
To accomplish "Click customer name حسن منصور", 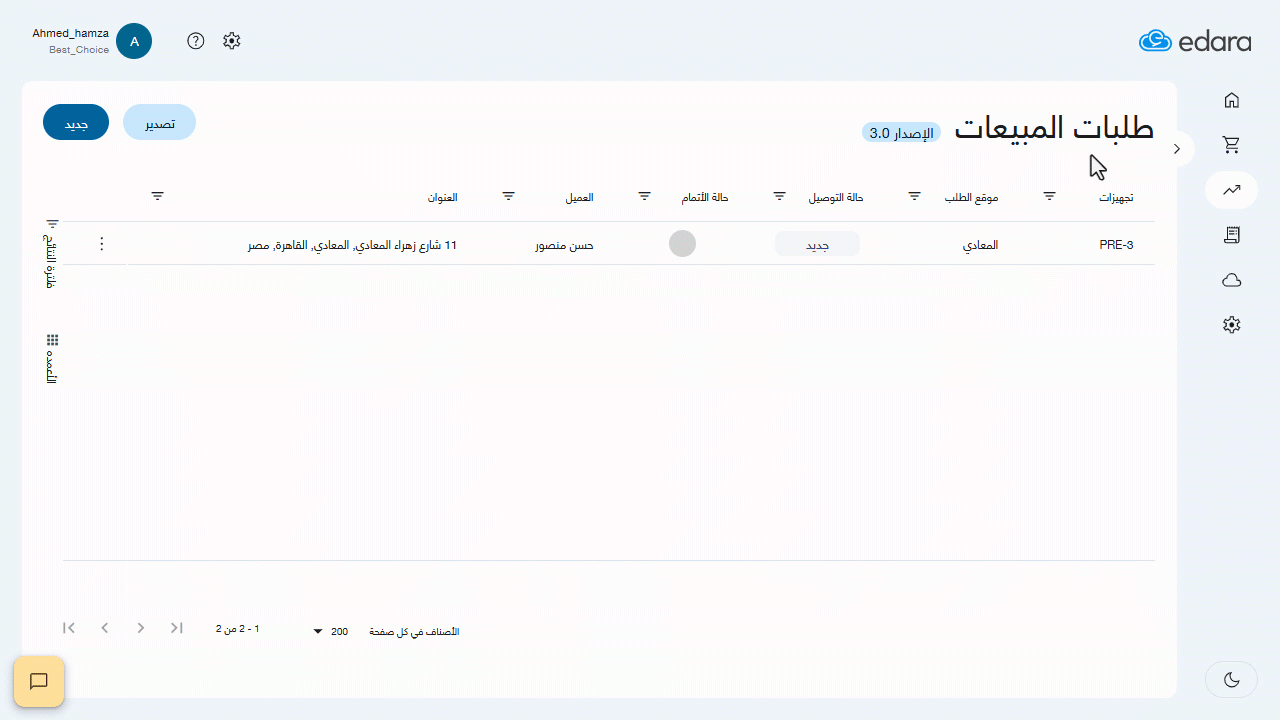I will click(x=564, y=245).
